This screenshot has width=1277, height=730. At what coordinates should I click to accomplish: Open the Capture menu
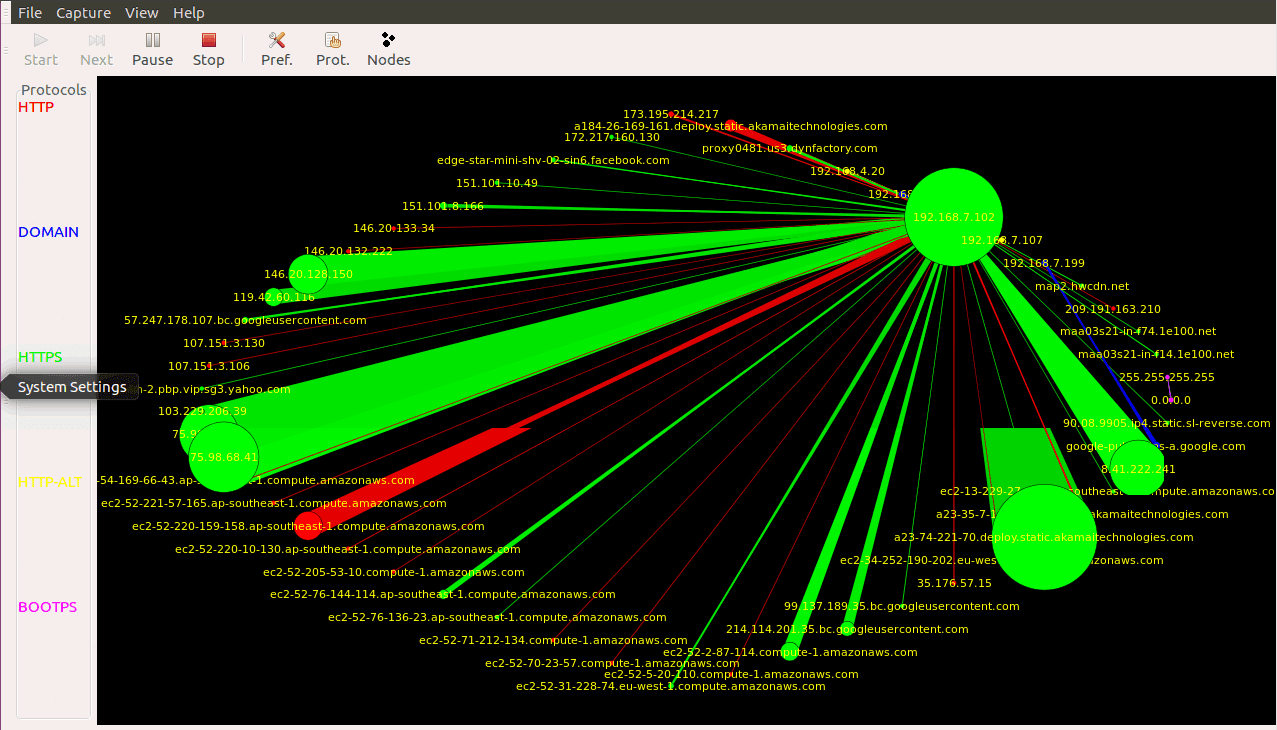[83, 12]
